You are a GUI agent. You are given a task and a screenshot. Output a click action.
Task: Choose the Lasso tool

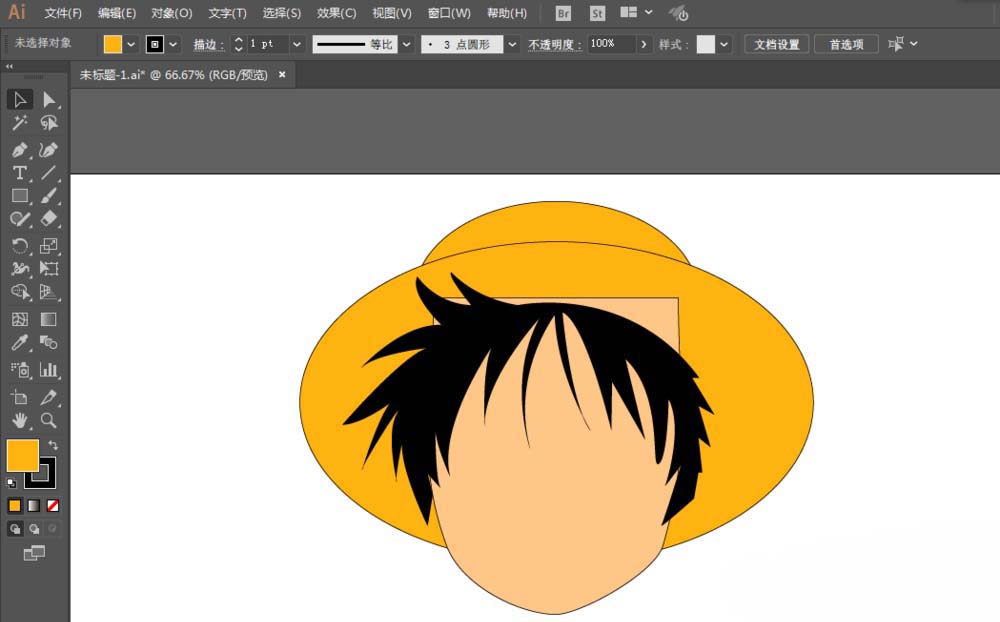coord(49,123)
